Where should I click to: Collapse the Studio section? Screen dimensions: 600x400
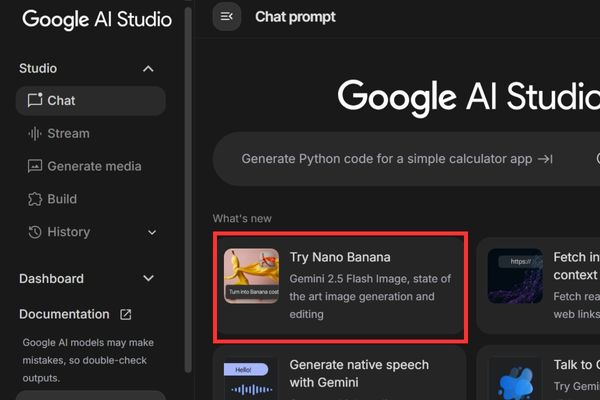coord(148,68)
